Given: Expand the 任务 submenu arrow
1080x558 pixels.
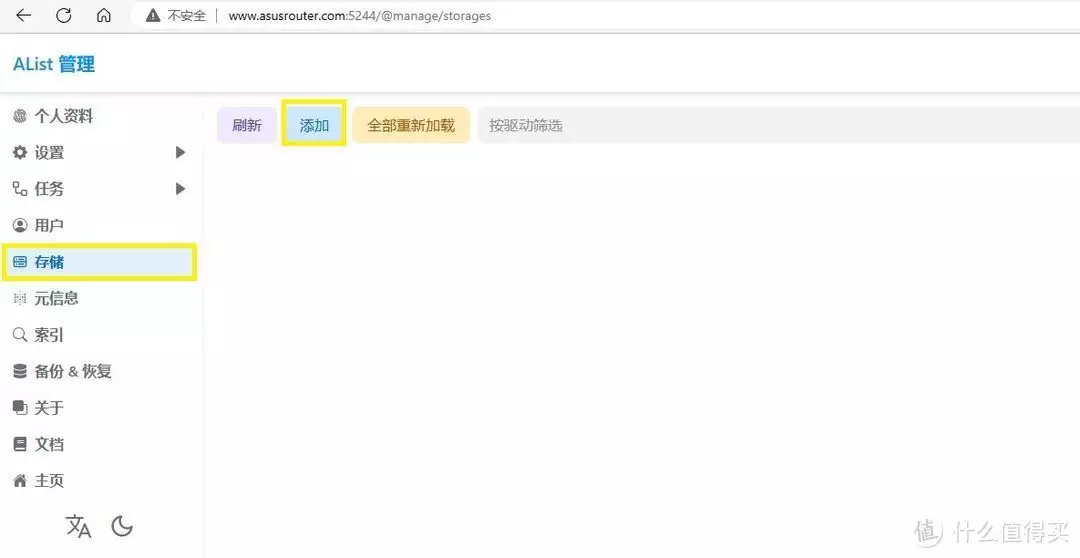Looking at the screenshot, I should point(180,189).
